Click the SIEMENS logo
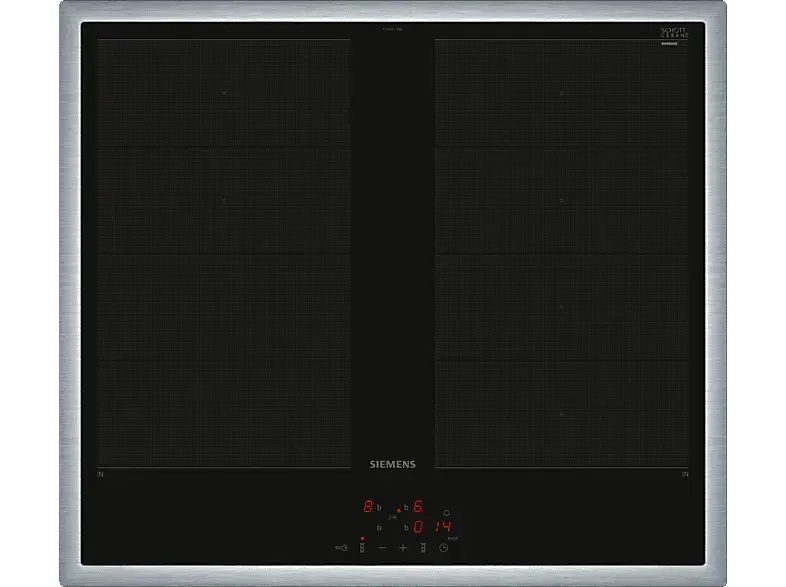 (393, 463)
